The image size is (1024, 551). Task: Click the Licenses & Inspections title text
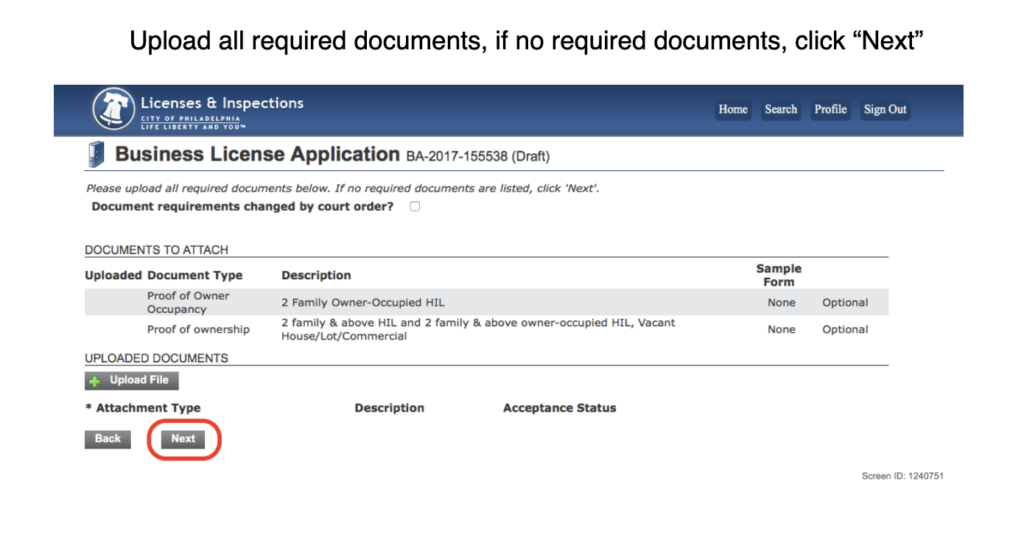pos(222,103)
